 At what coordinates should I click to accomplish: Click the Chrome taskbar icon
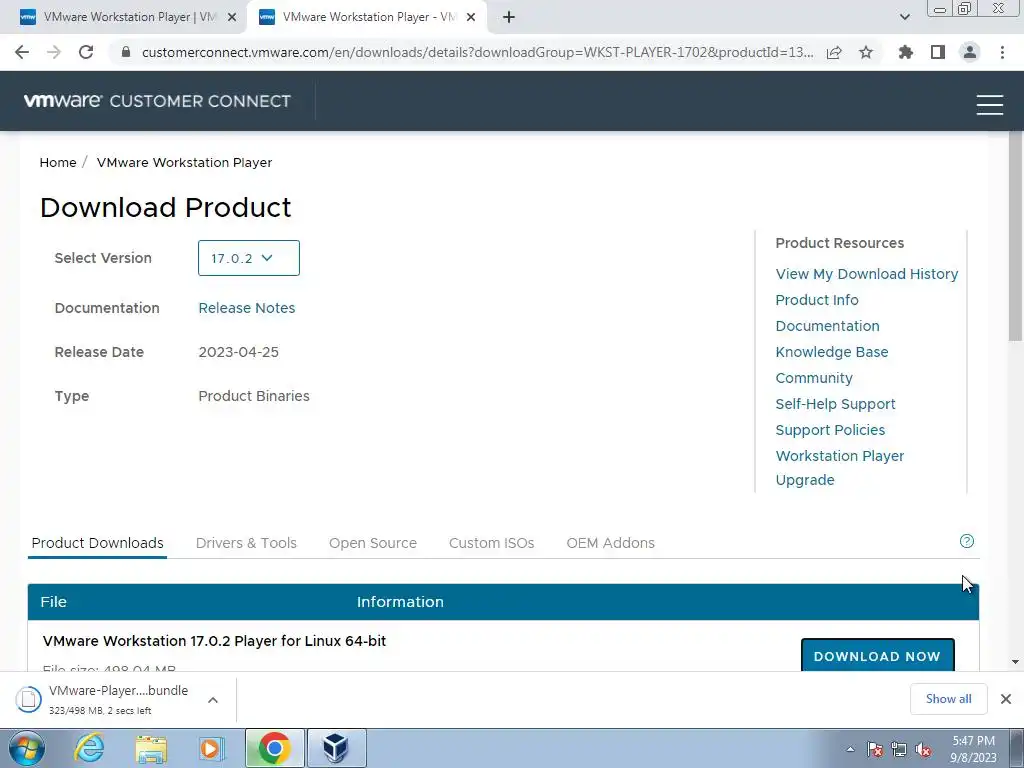click(274, 748)
